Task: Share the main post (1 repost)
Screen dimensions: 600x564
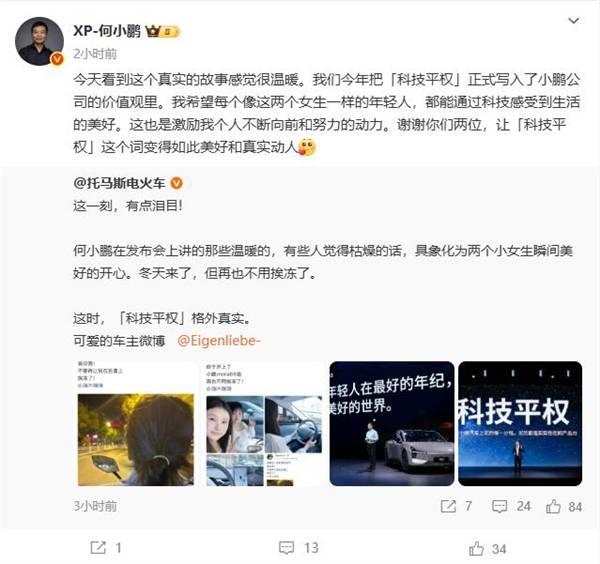Action: pyautogui.click(x=106, y=548)
